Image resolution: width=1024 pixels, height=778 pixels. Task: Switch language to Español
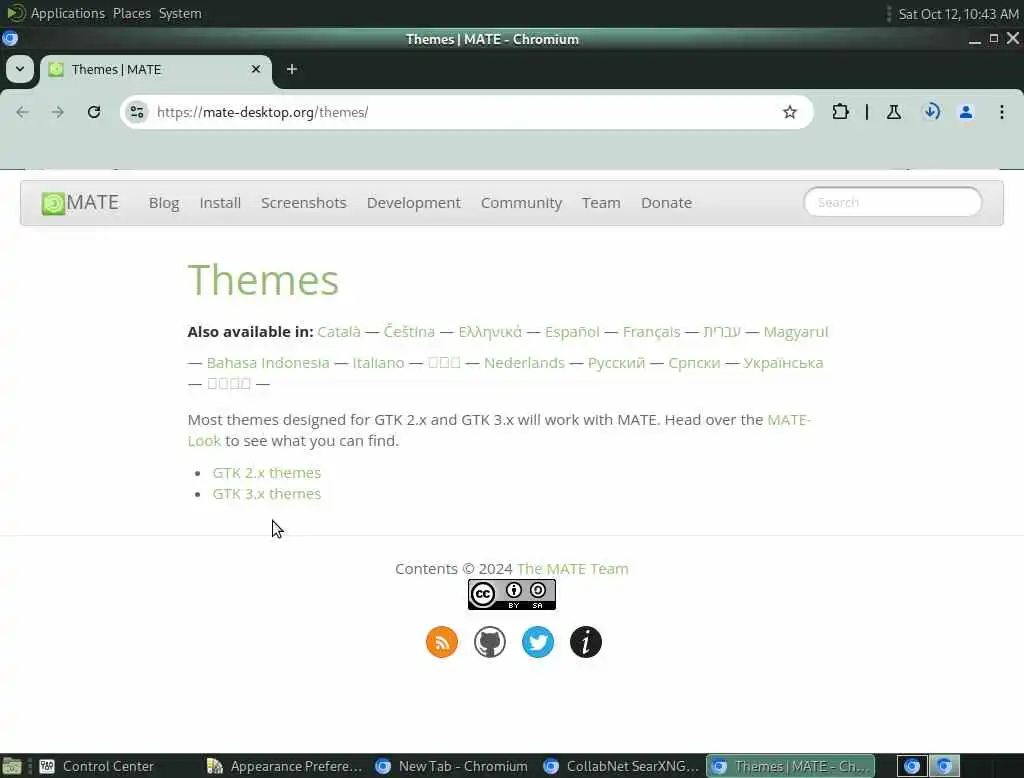tap(572, 332)
